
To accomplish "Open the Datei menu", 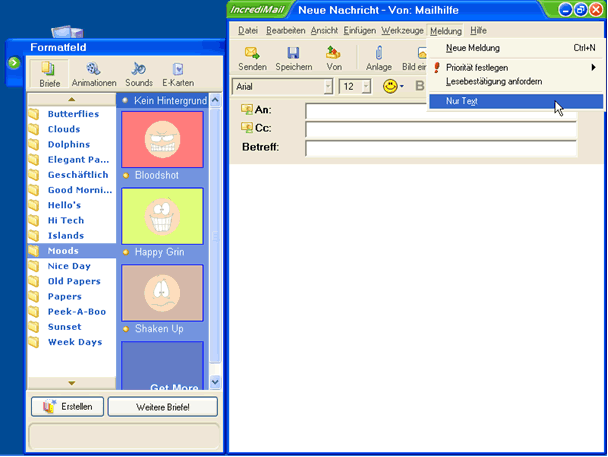I will (247, 30).
